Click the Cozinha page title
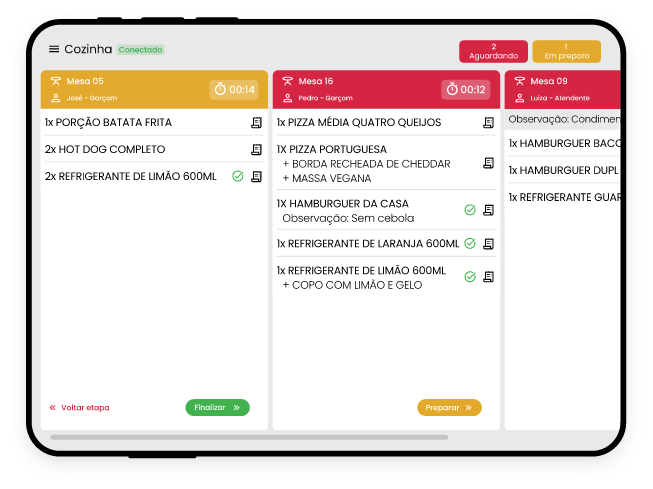Viewport: 653px width, 489px height. [x=88, y=49]
